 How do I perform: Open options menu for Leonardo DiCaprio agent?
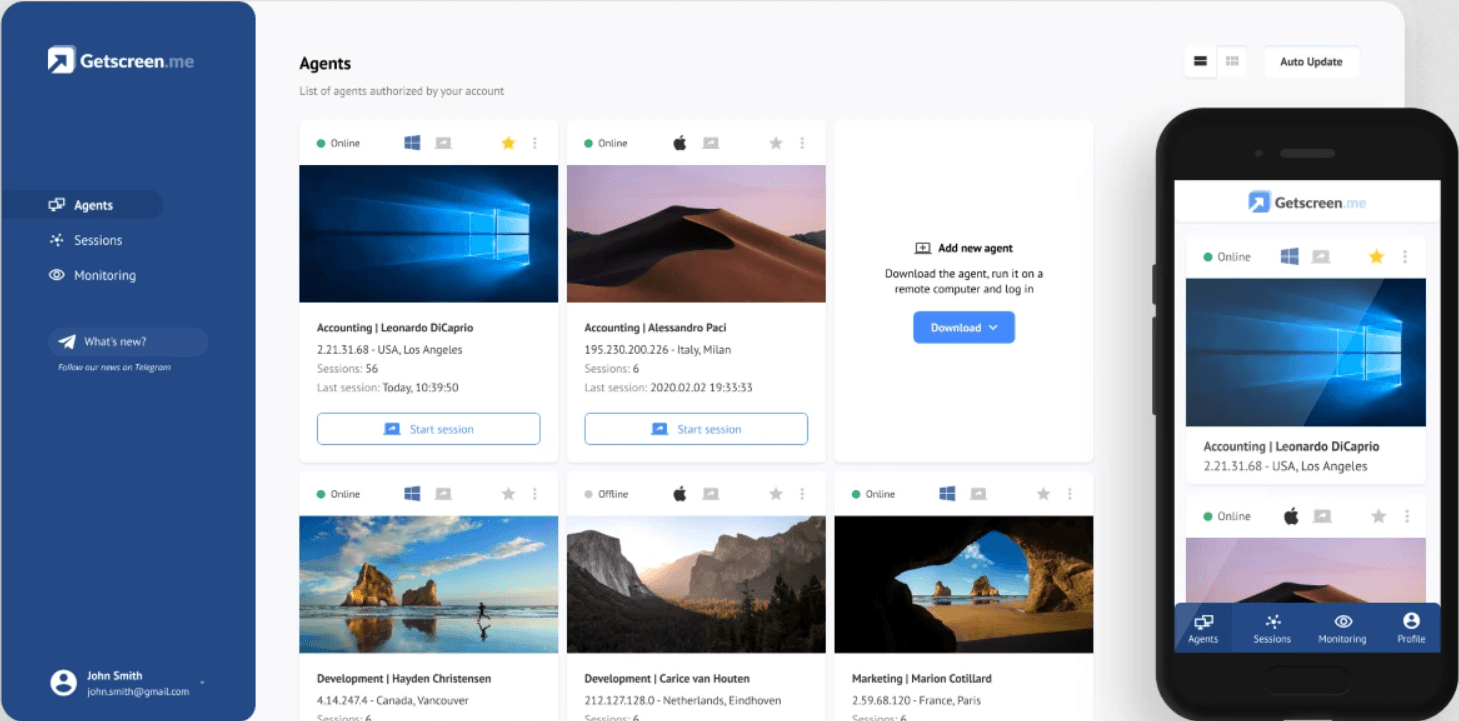click(535, 143)
